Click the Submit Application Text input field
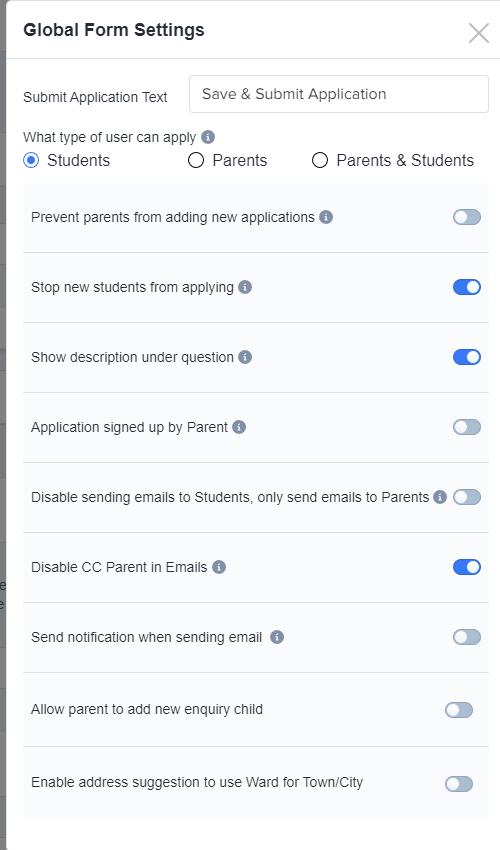500x850 pixels. [x=339, y=94]
